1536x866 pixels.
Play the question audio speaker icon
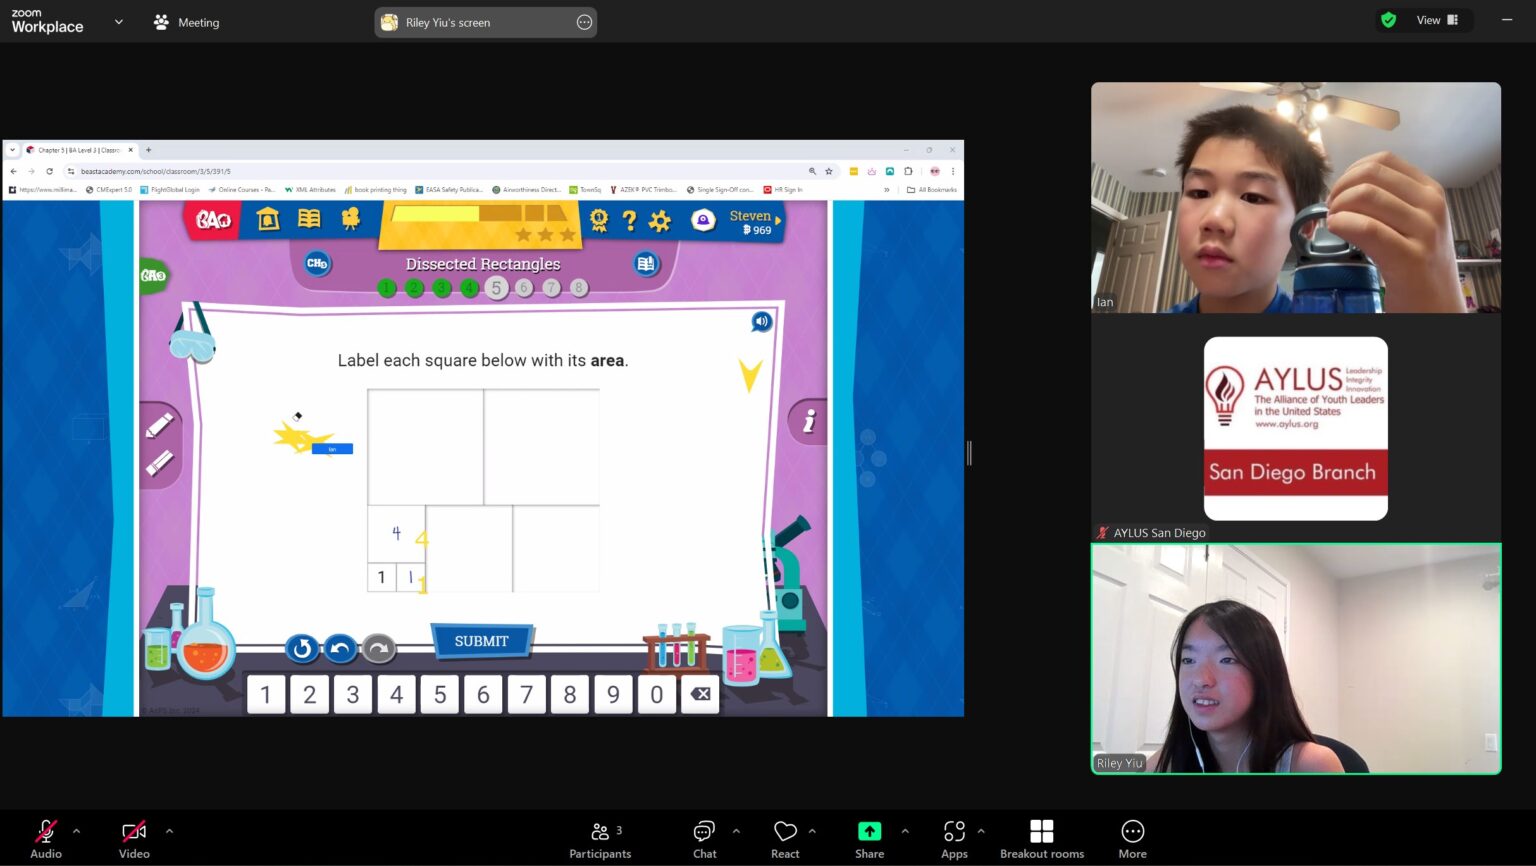[x=762, y=321]
